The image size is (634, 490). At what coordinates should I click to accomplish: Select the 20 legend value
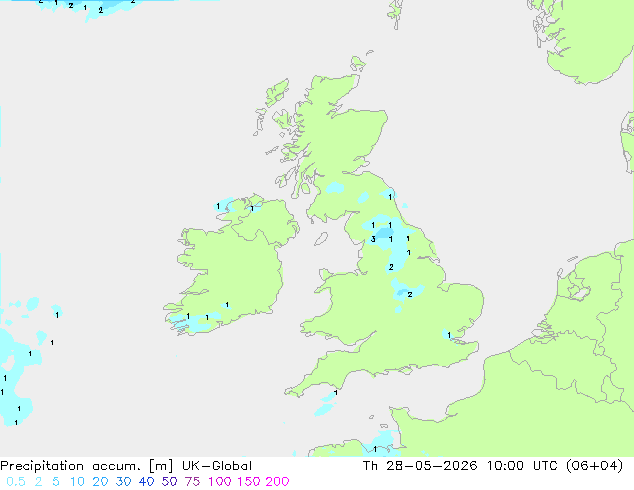[100, 482]
